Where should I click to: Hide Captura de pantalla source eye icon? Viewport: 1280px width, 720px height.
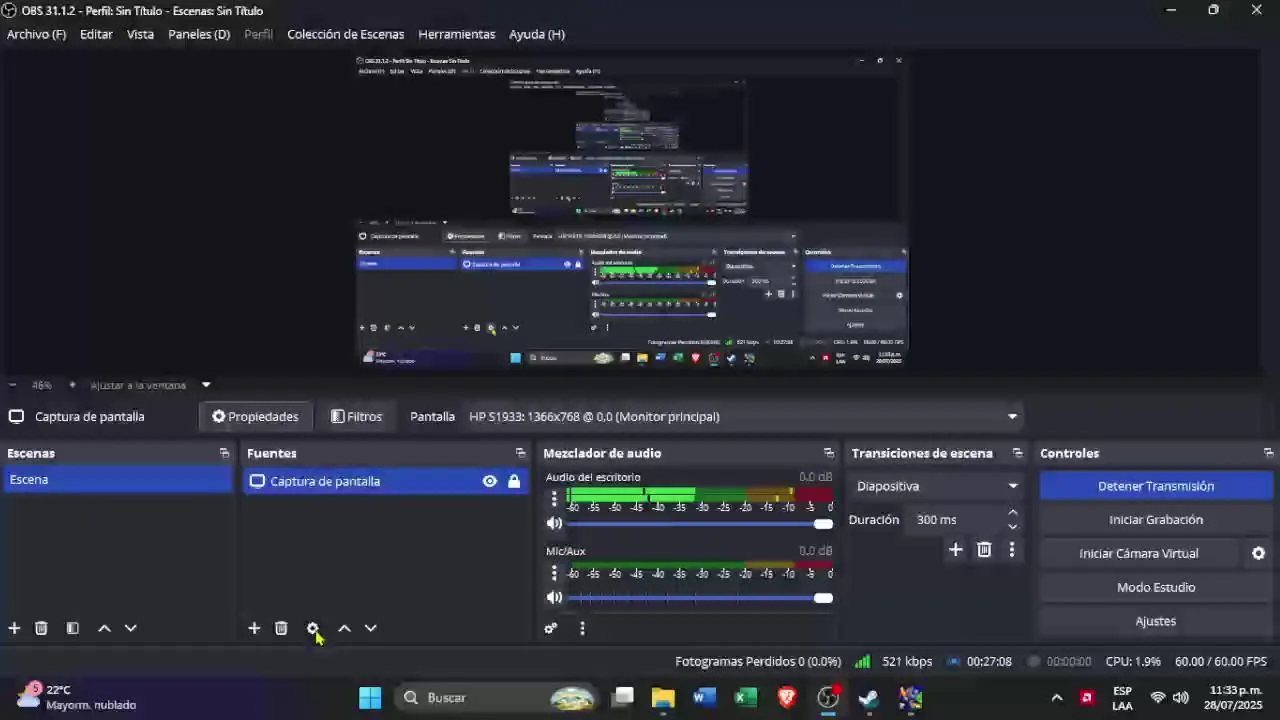[489, 481]
